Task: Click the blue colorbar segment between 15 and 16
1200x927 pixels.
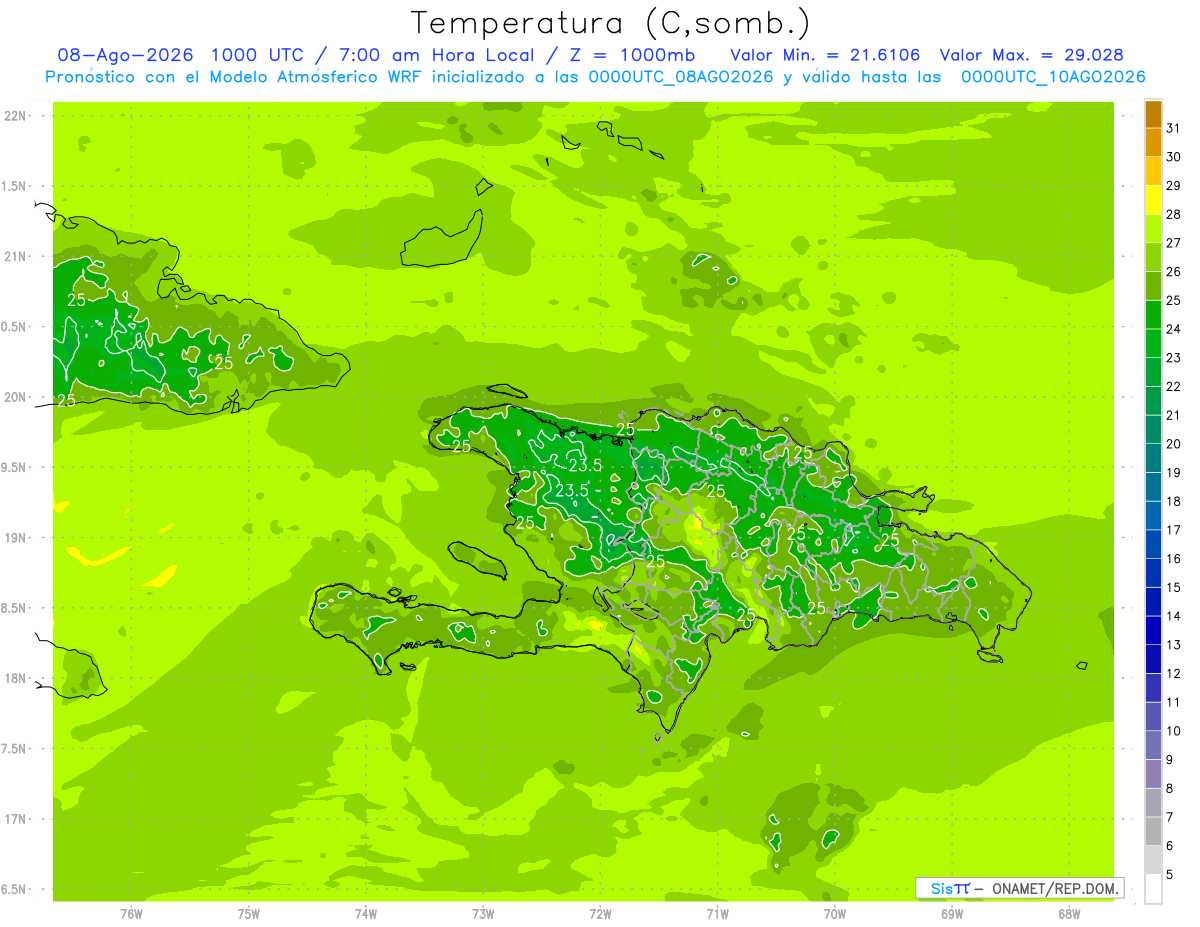Action: (1153, 573)
